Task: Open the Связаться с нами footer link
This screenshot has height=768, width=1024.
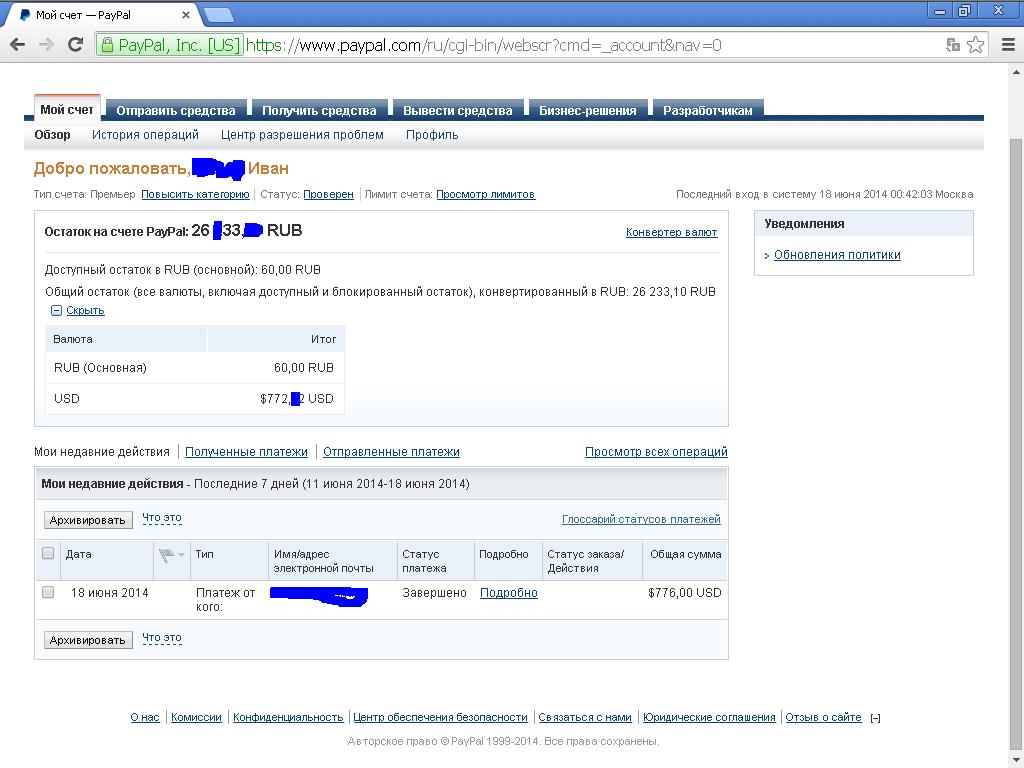Action: coord(585,717)
